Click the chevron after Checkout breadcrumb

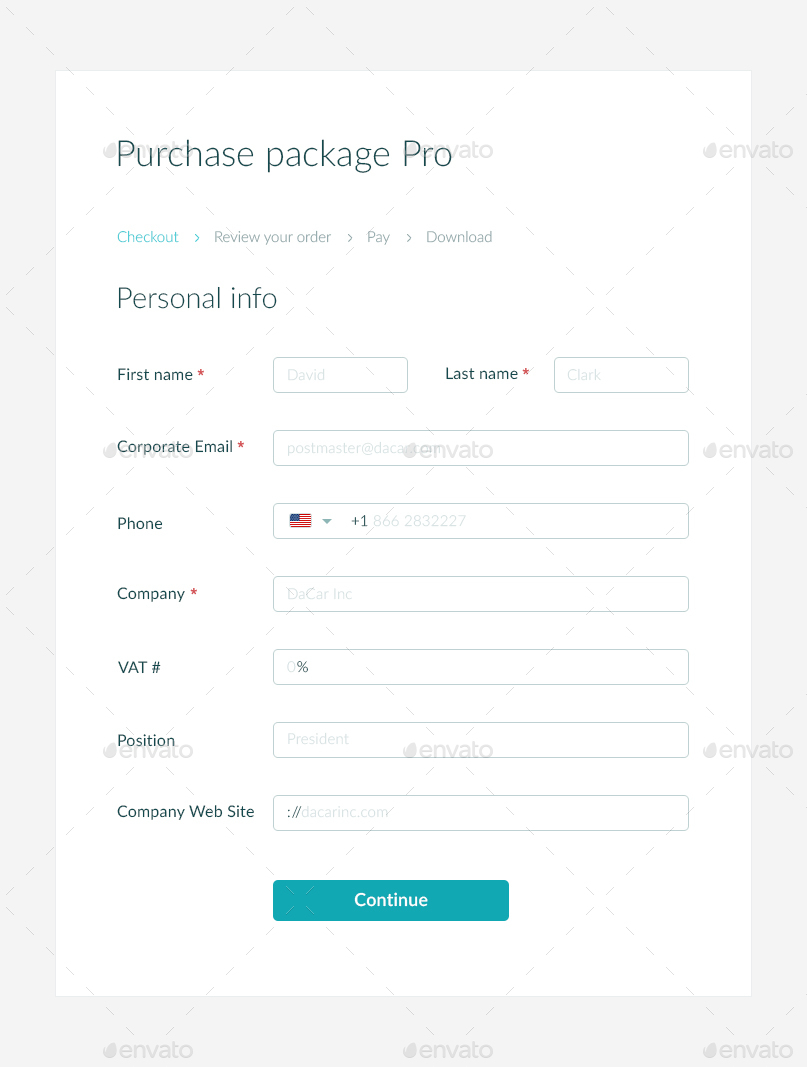[197, 237]
